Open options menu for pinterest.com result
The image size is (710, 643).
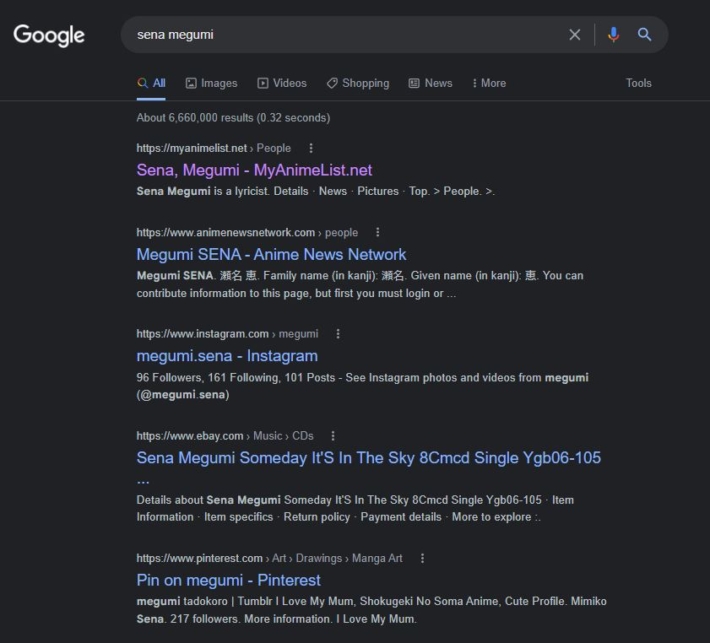422,558
